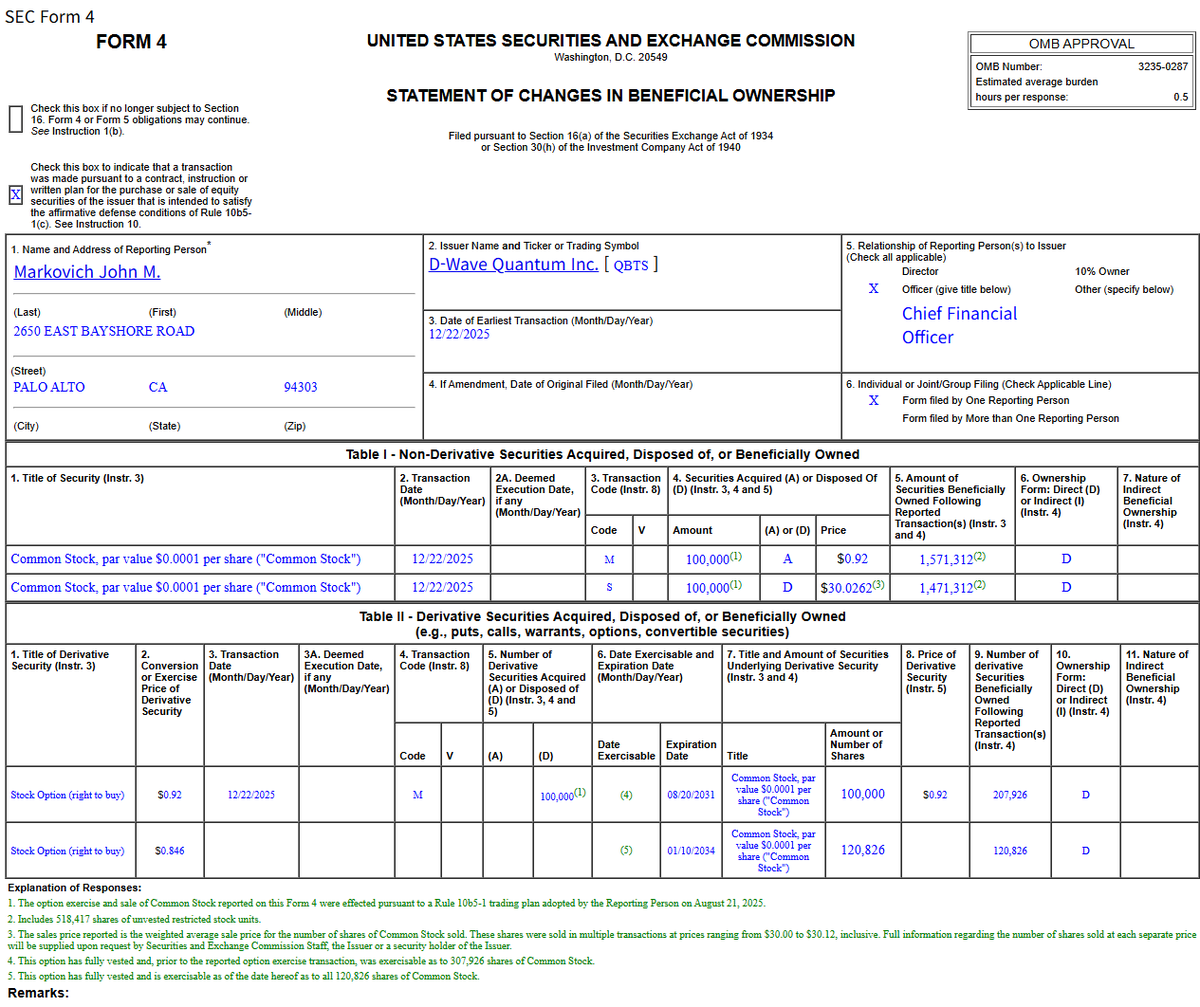Click the Stock Option (right to buy) entry

66,795
